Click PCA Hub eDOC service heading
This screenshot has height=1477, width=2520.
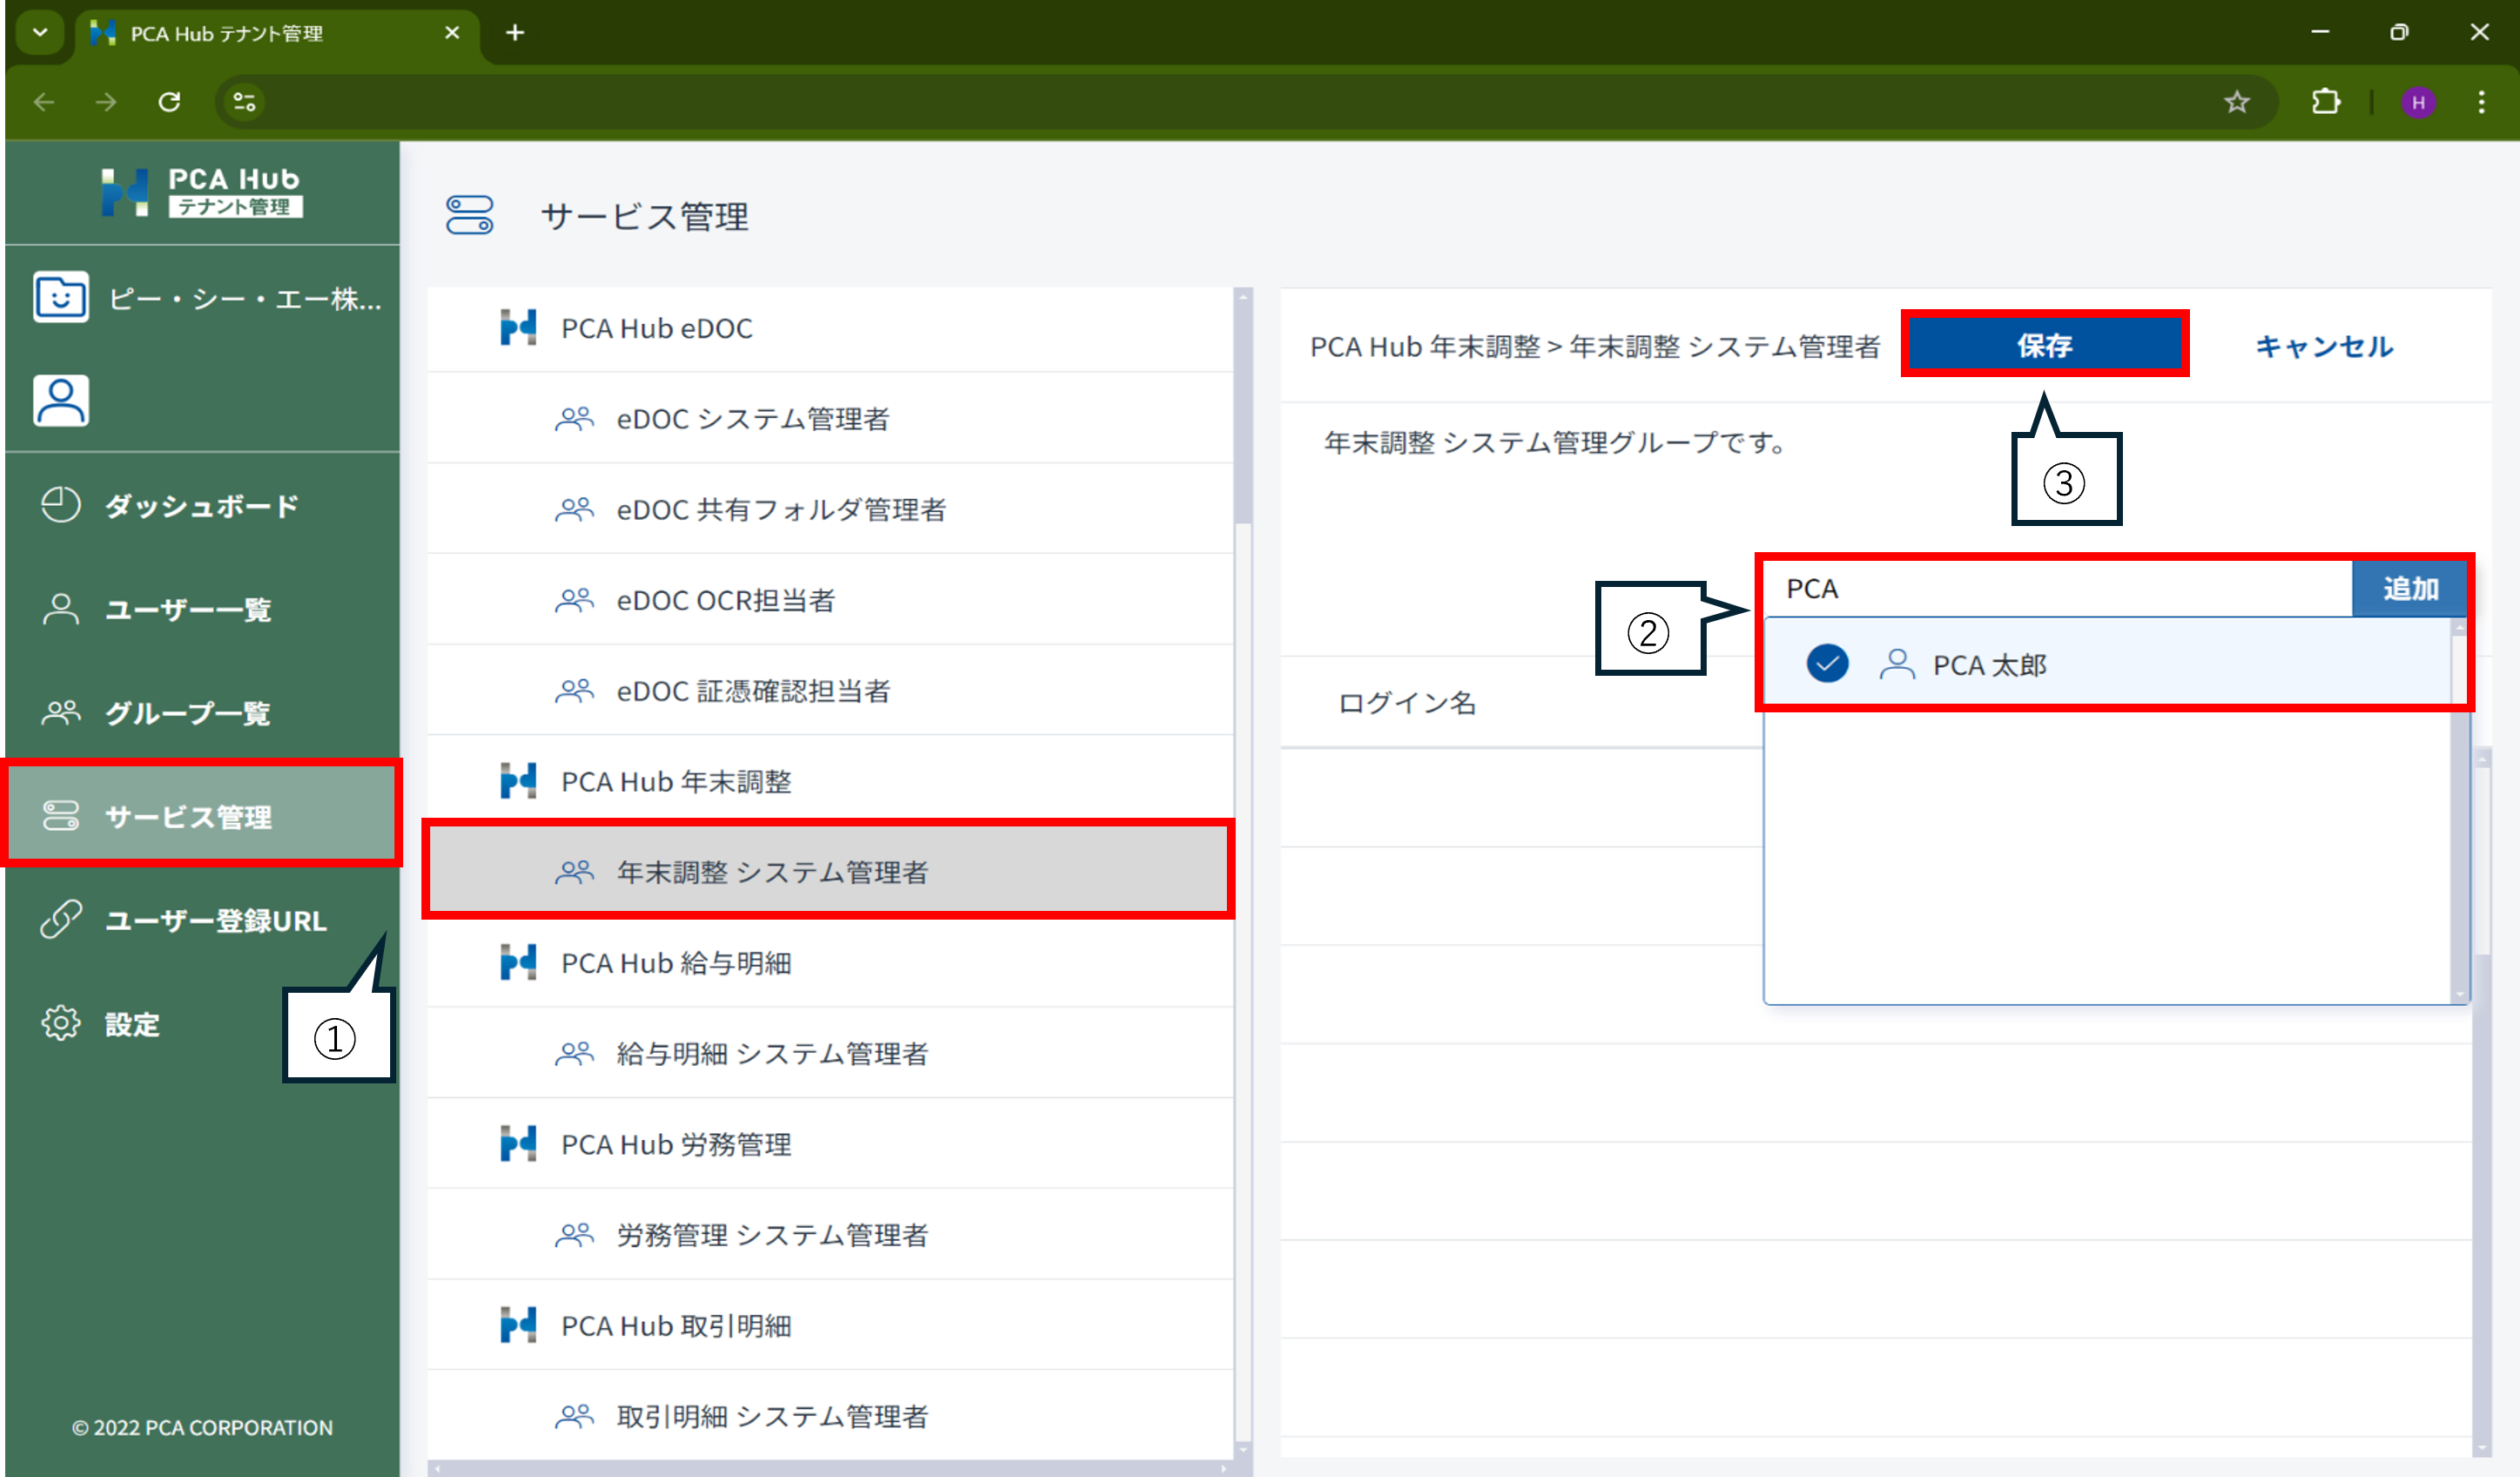point(830,328)
